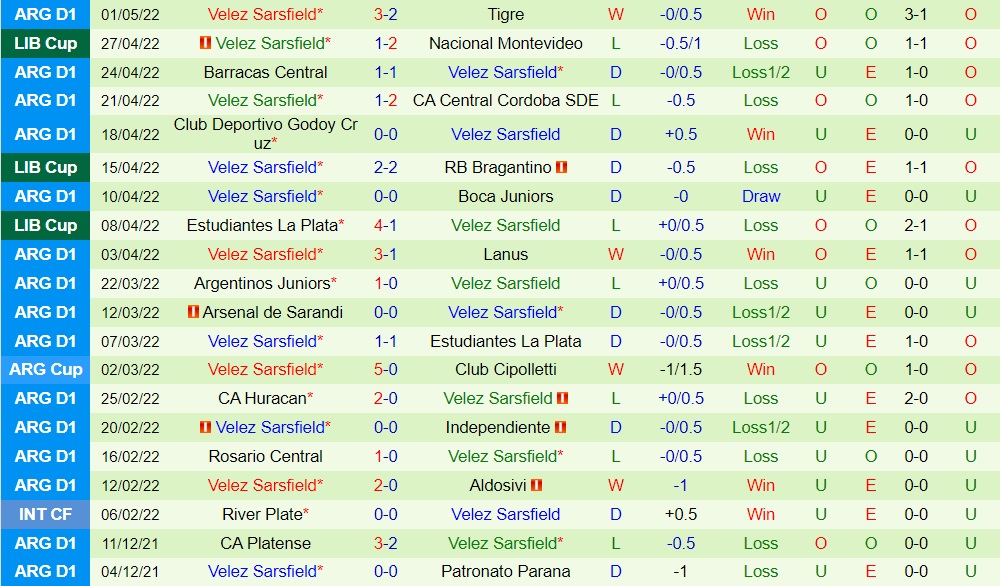Click red card icon in the CA Huracan row
The height and width of the screenshot is (586, 1000).
[563, 398]
